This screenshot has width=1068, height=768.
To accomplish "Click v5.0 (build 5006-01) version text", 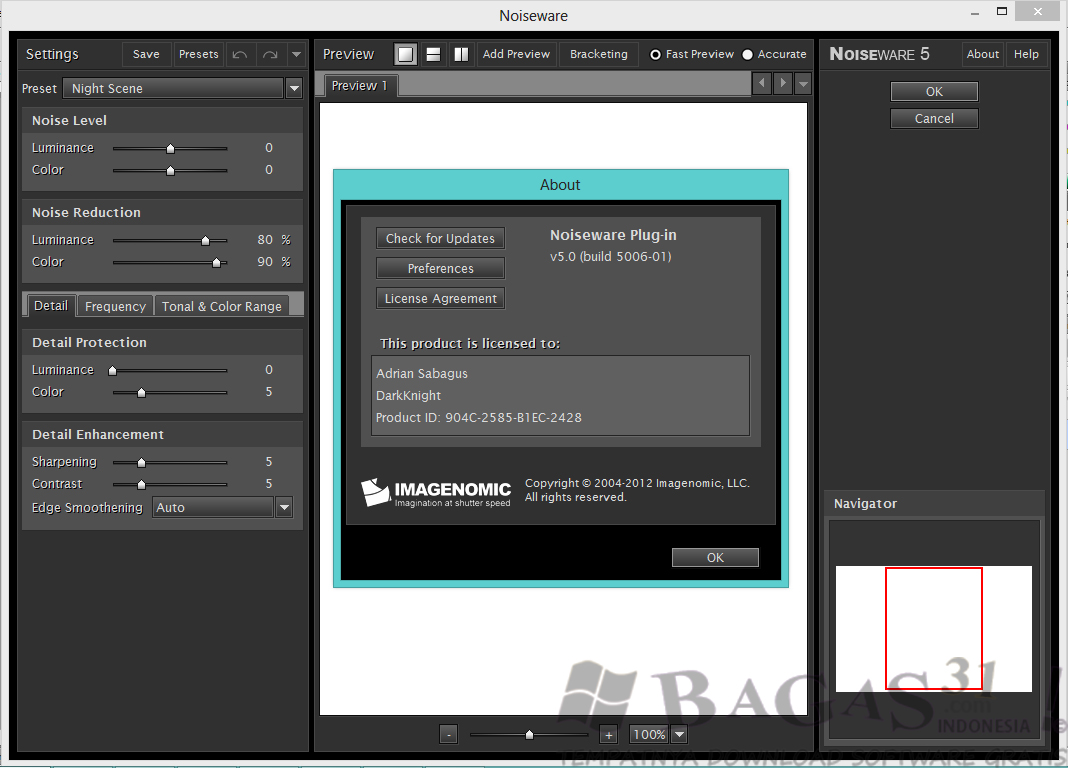I will point(610,257).
